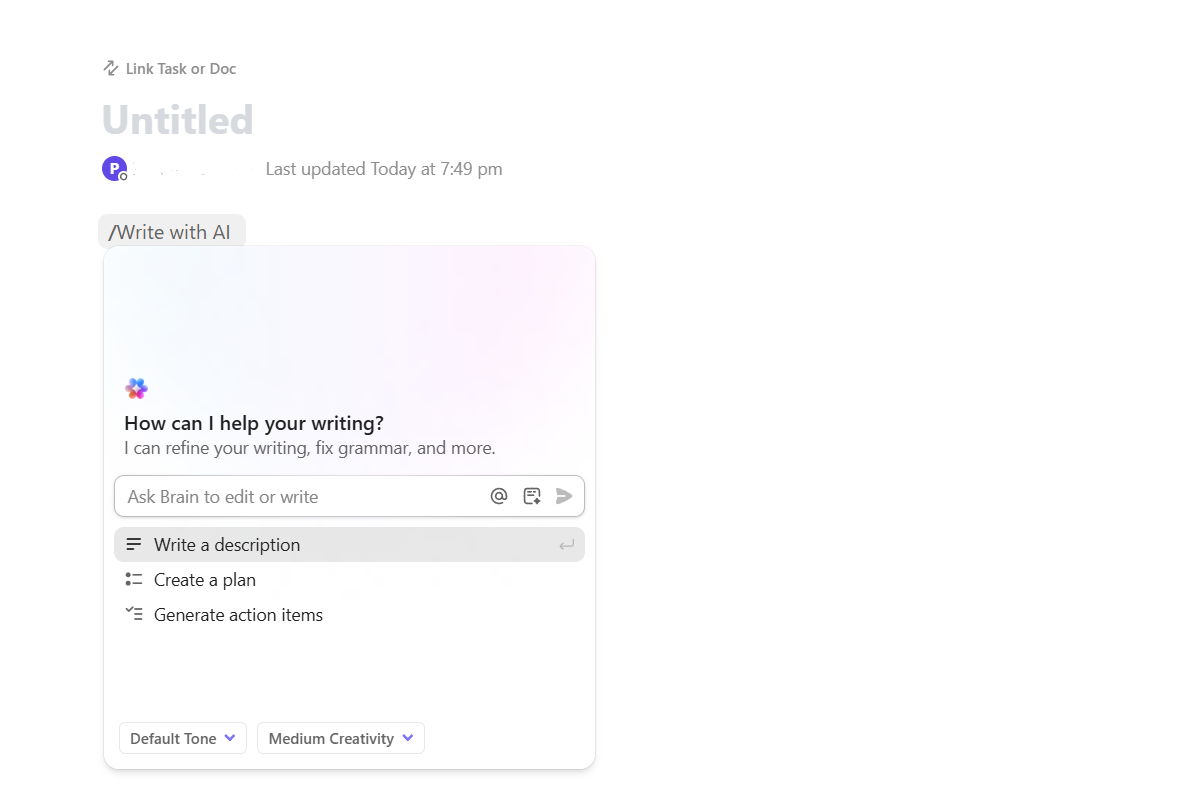Screen dimensions: 1197x810
Task: Click the Medium Creativity setting control
Action: 340,738
